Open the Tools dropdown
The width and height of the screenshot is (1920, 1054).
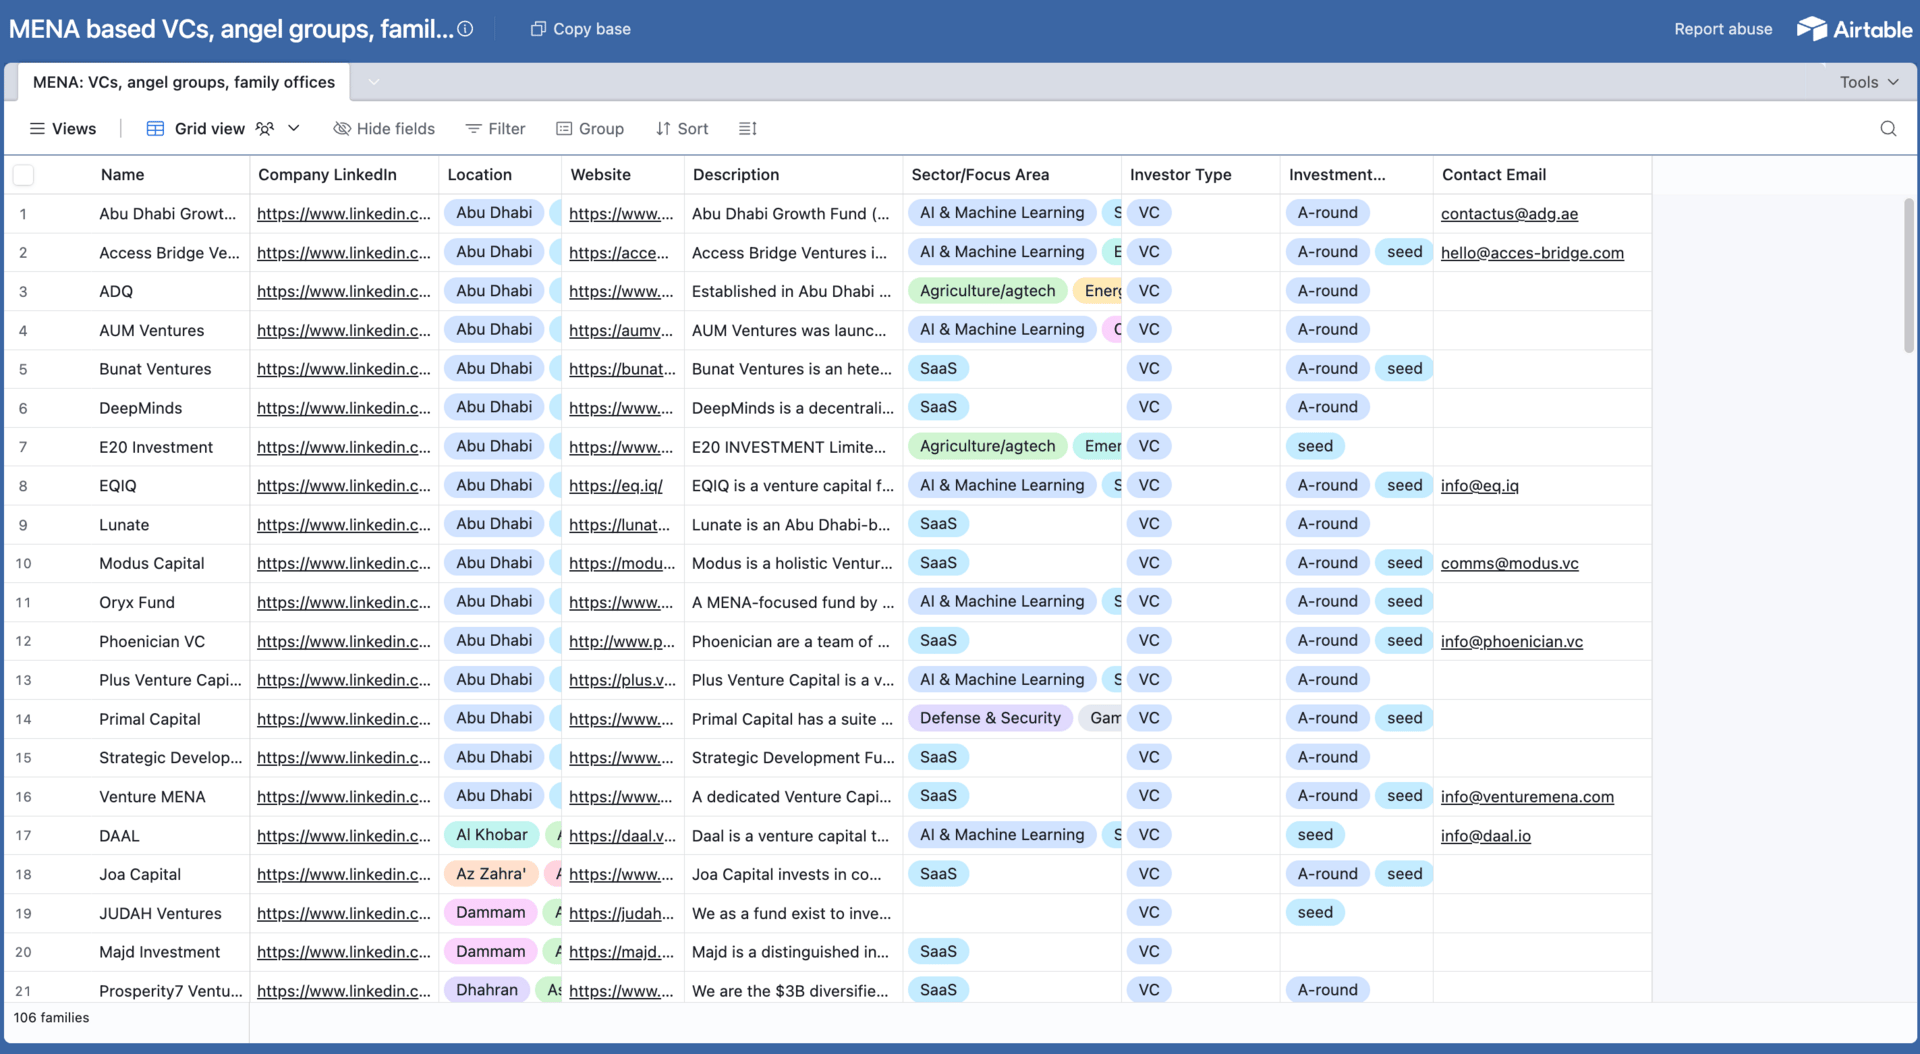click(1869, 82)
